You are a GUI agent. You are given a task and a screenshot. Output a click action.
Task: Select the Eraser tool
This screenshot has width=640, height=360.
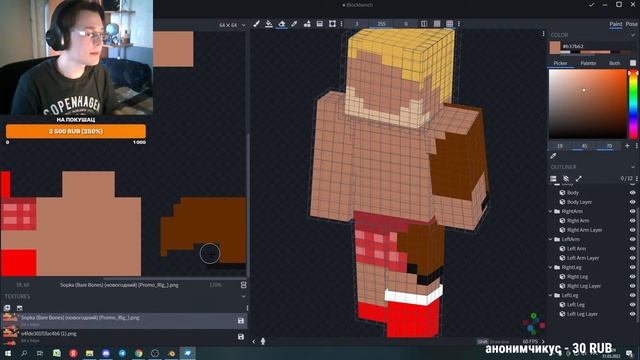coord(282,24)
